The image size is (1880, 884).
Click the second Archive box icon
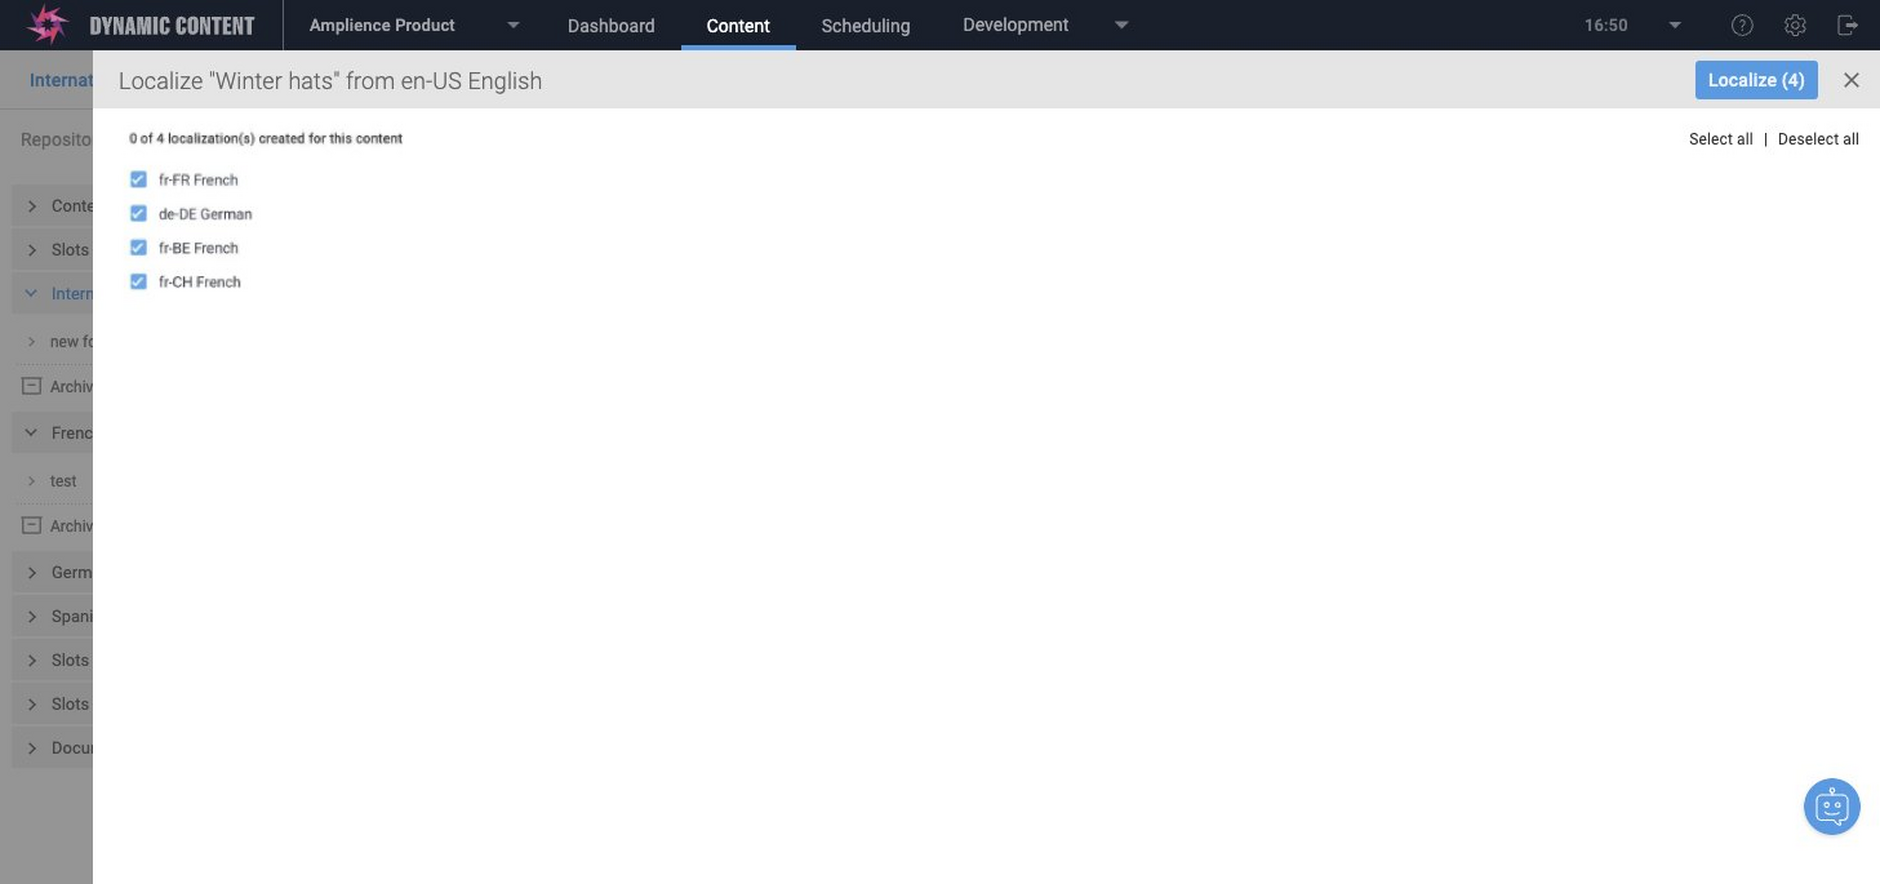pyautogui.click(x=31, y=525)
